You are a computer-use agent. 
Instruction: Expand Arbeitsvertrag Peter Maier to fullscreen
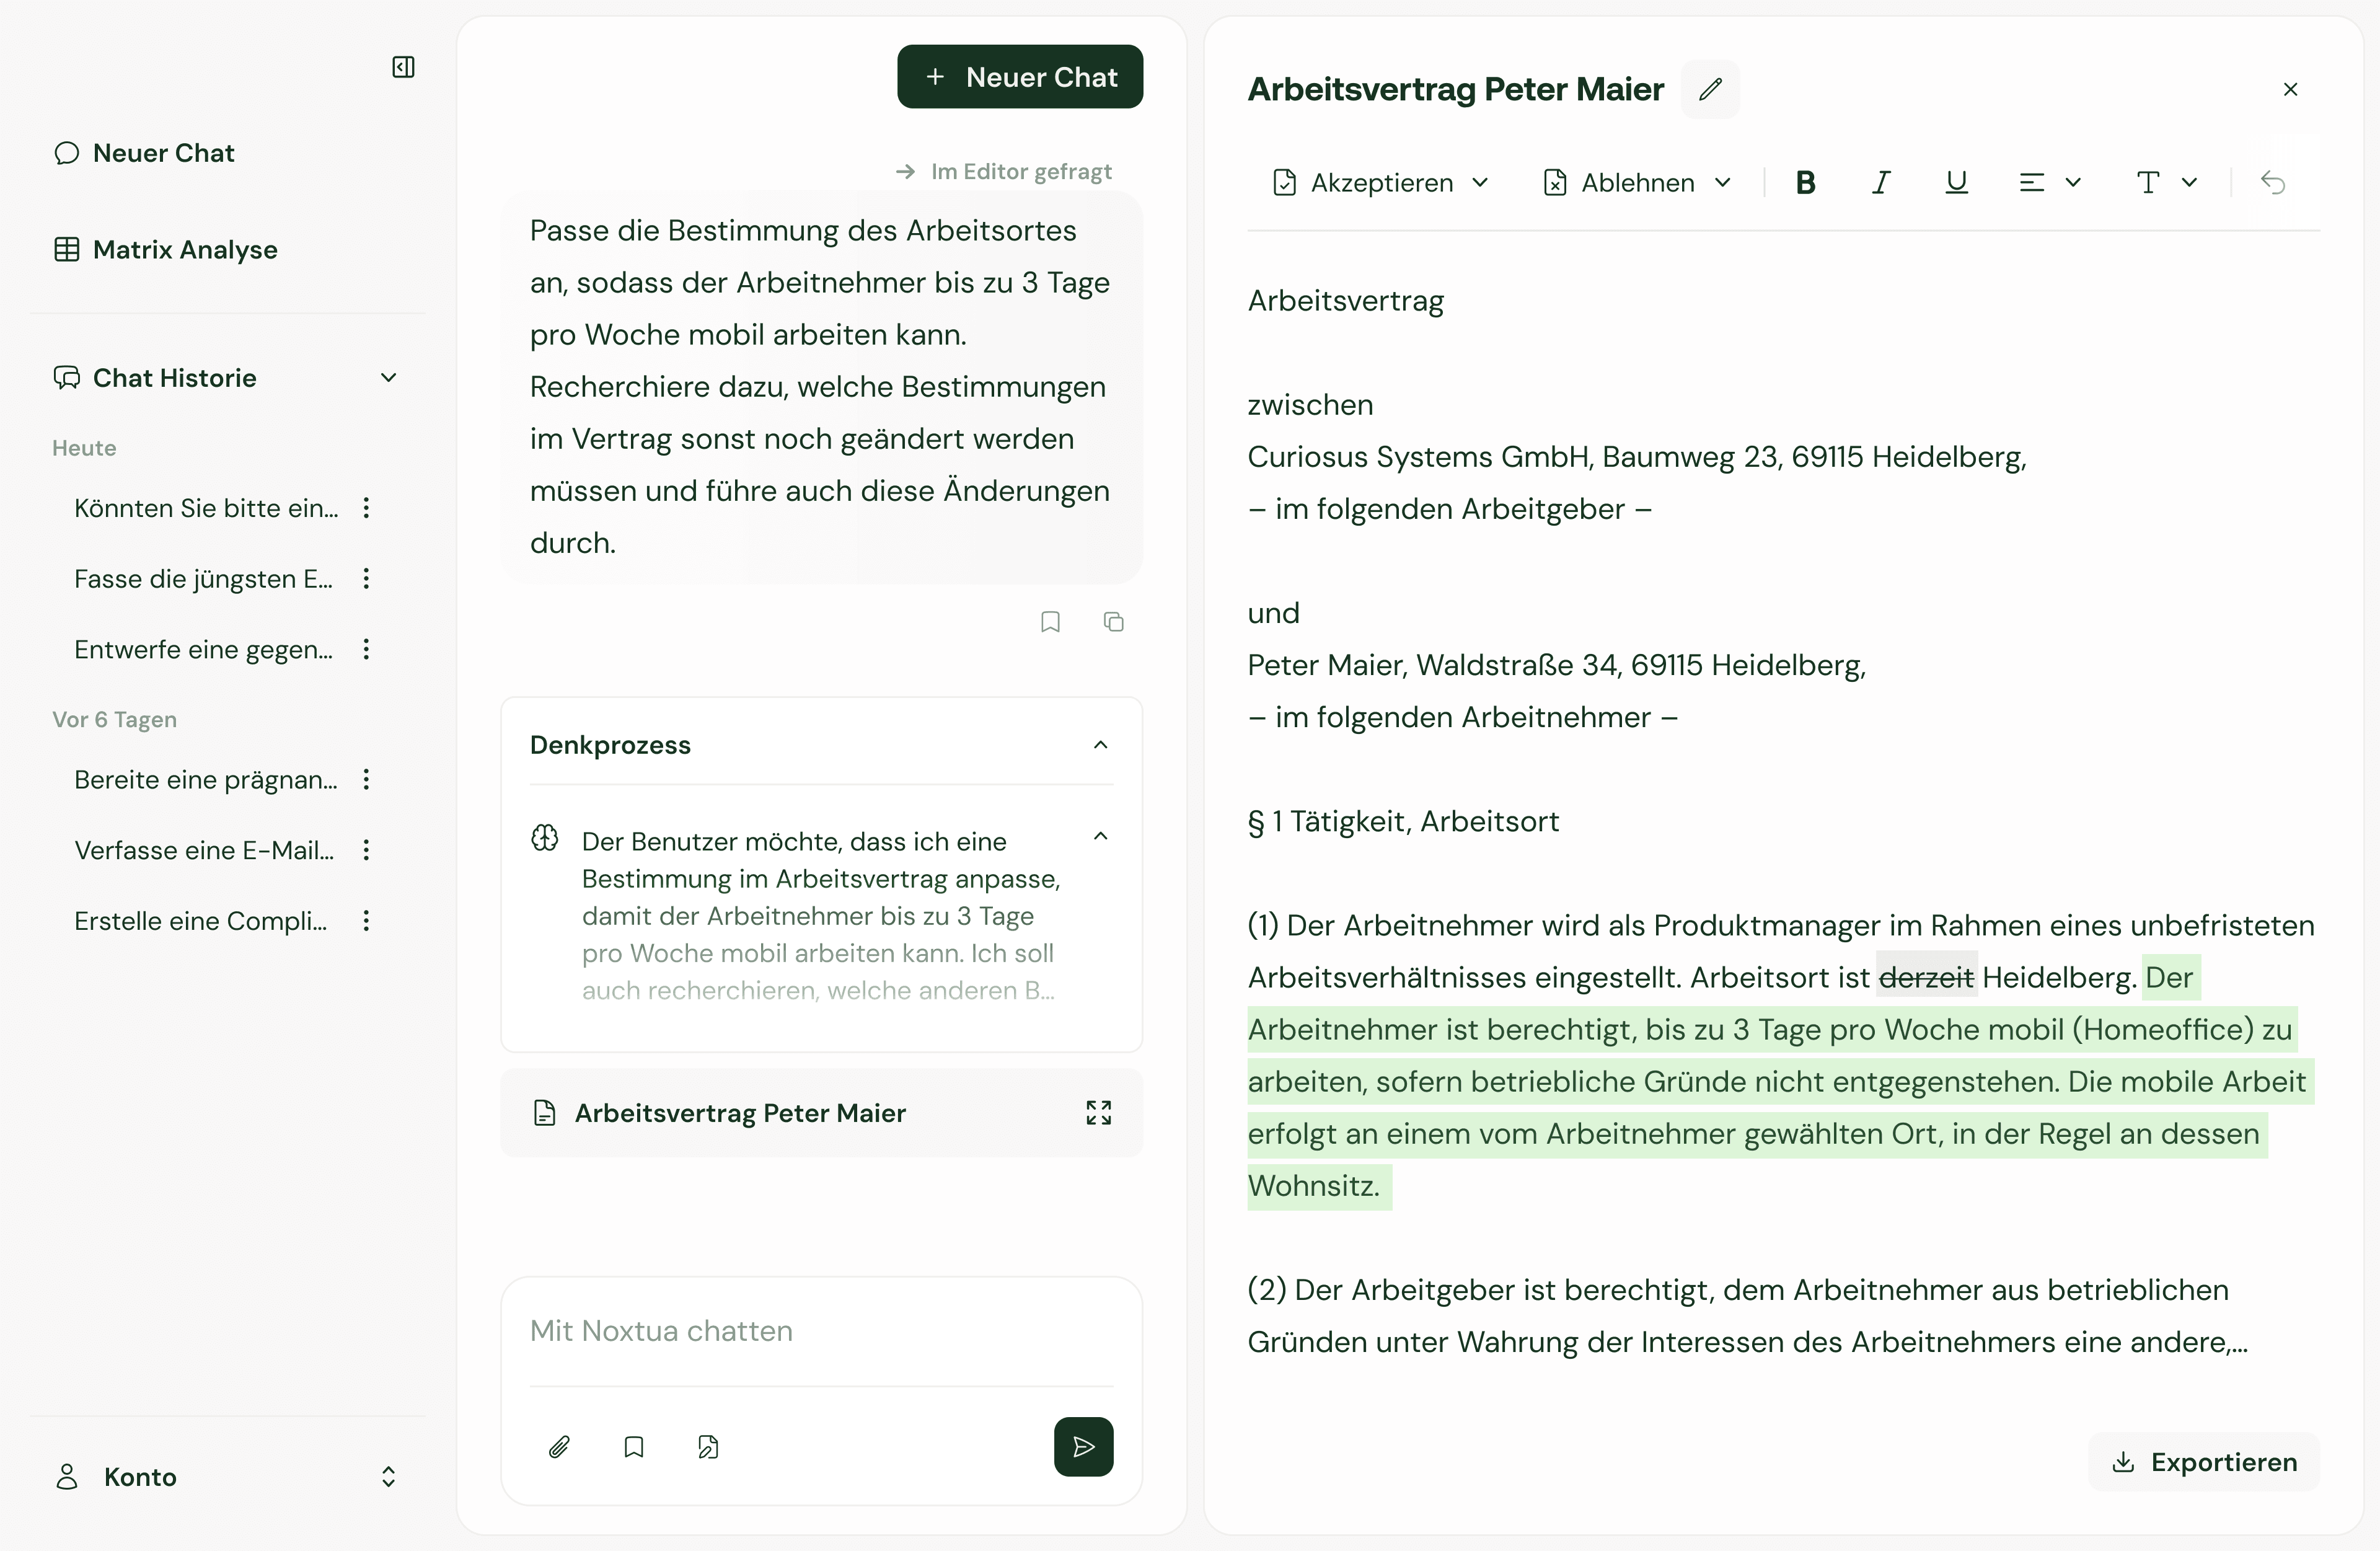(1098, 1112)
